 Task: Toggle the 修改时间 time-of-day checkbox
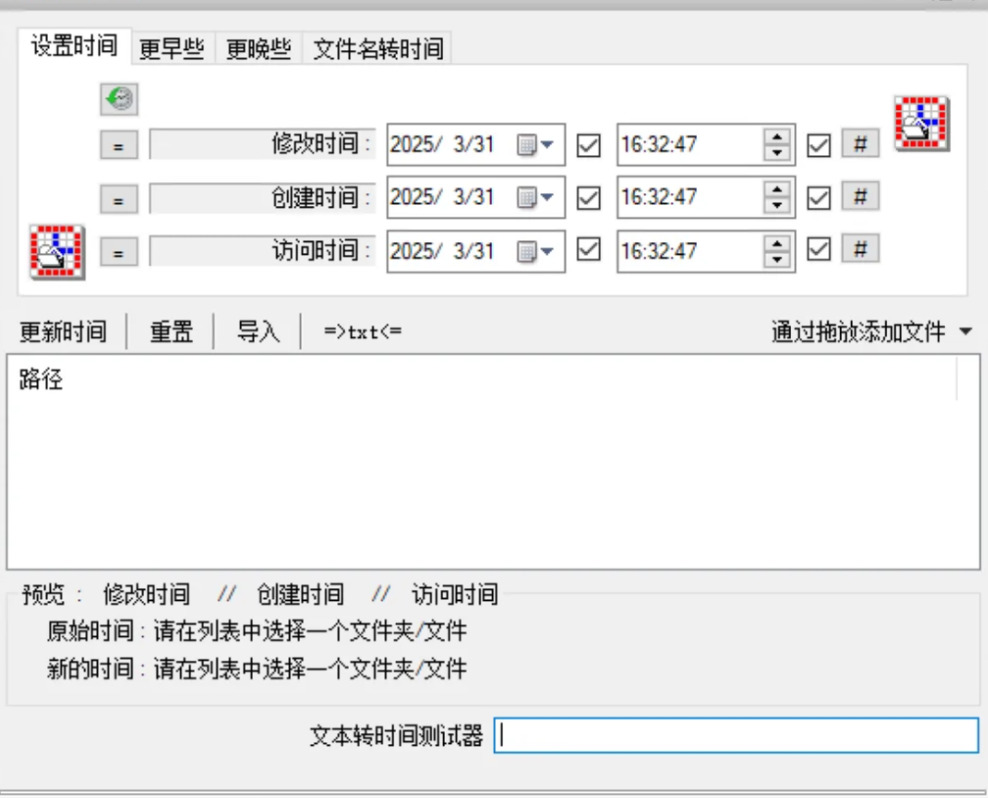pyautogui.click(x=819, y=146)
